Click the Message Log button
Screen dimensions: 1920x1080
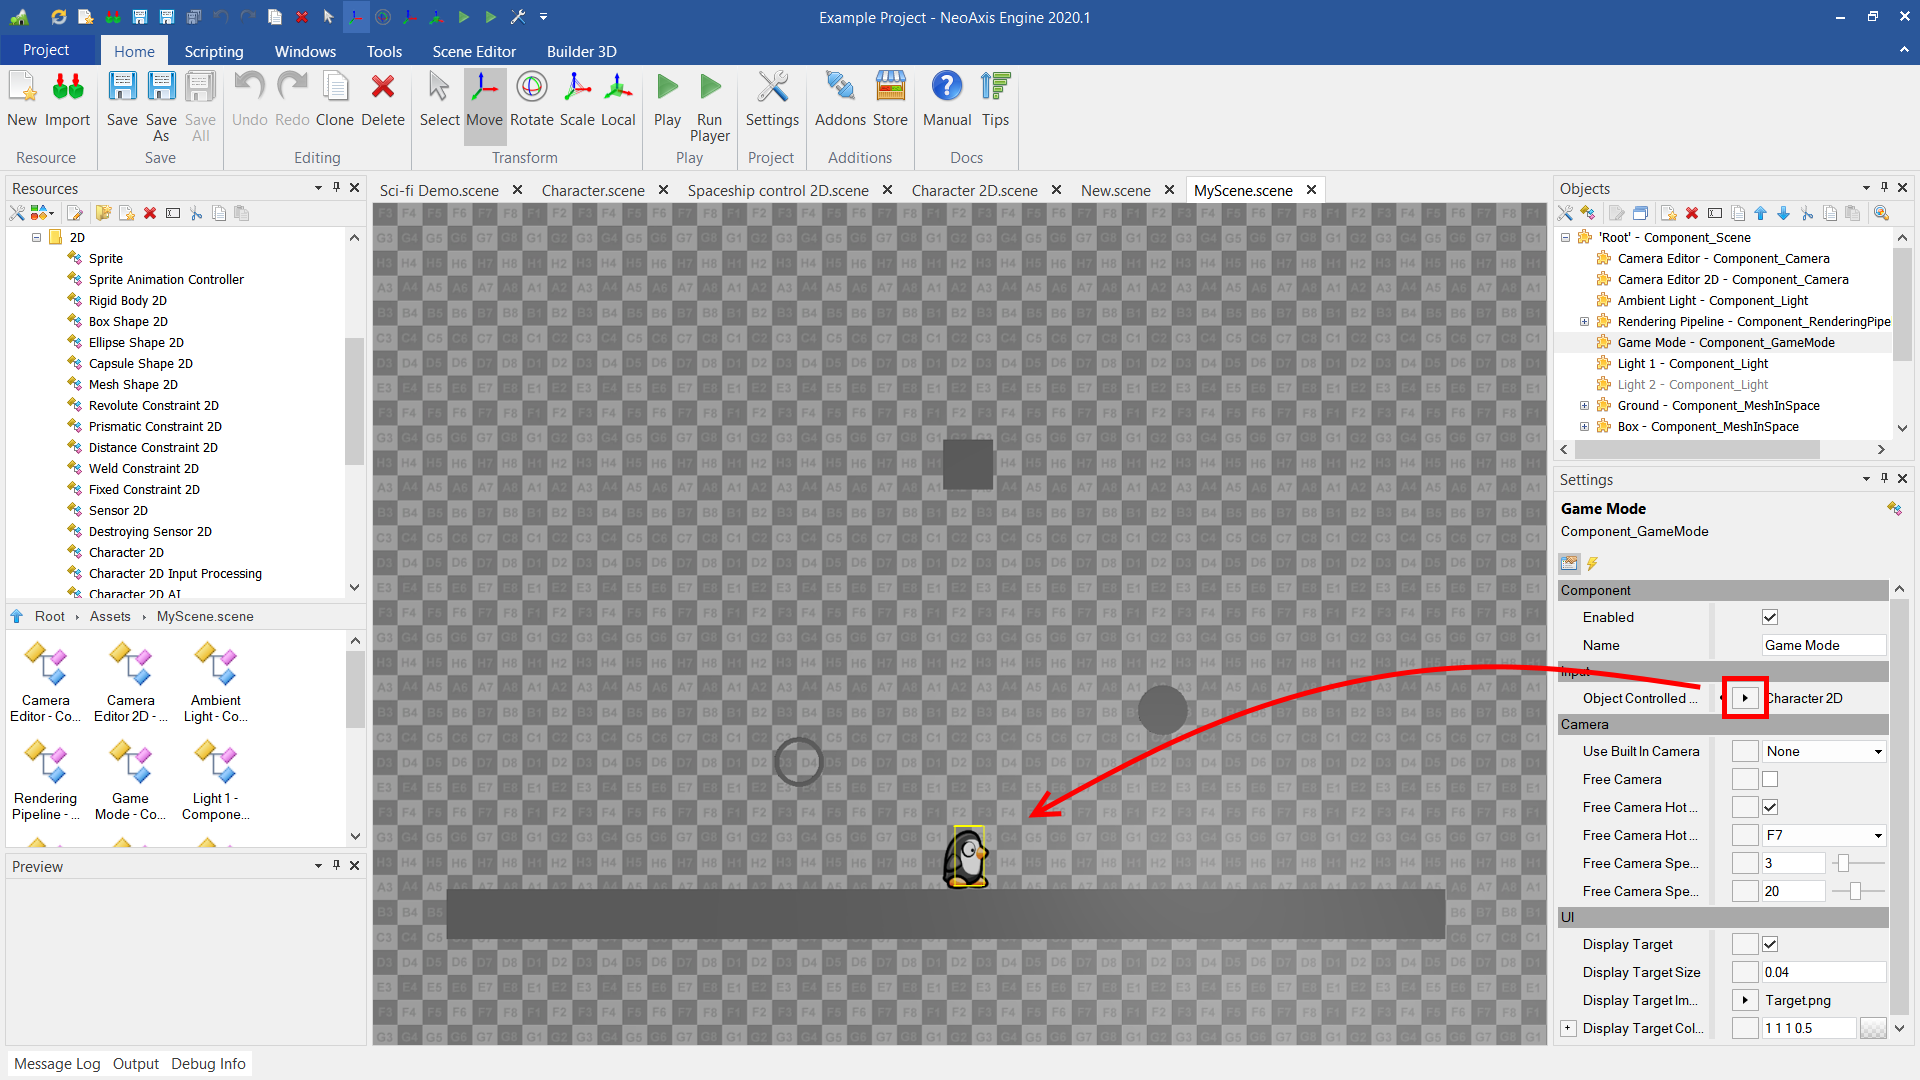(57, 1063)
